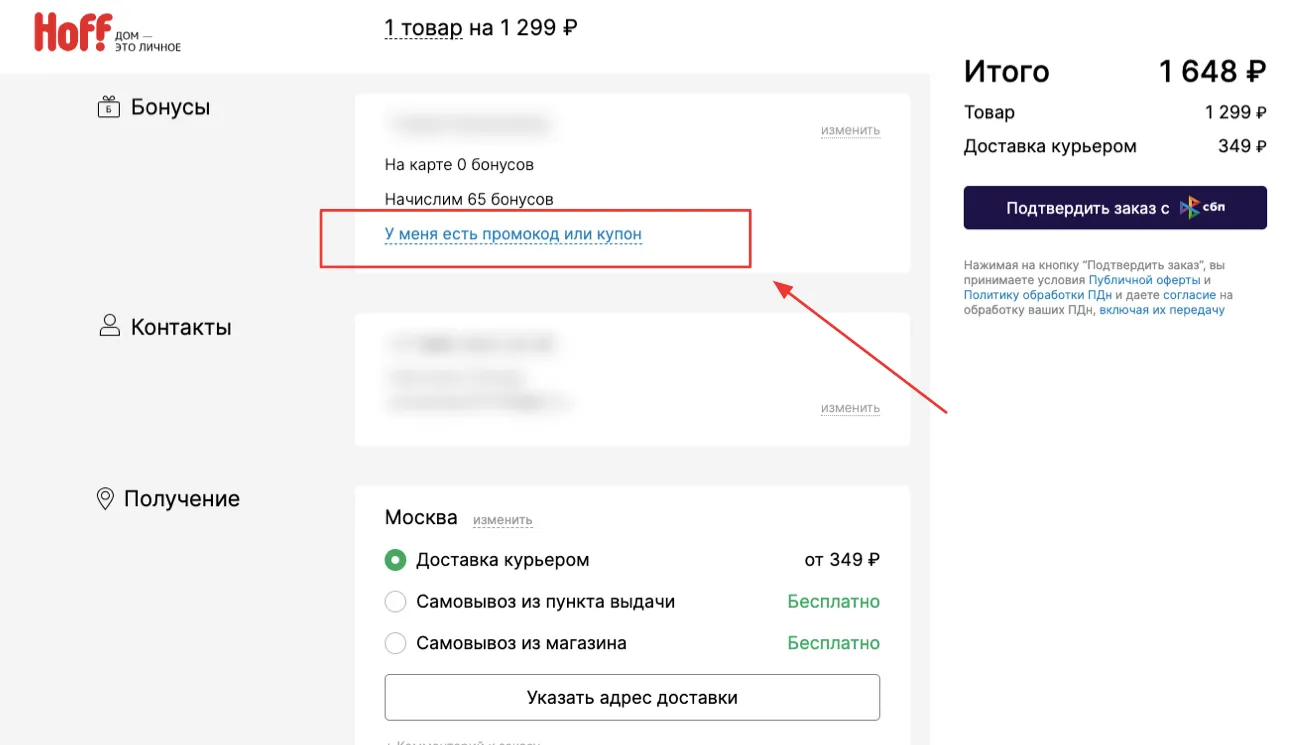Select Самовывоз из пункта выдачи option
This screenshot has width=1306, height=745.
(x=395, y=602)
